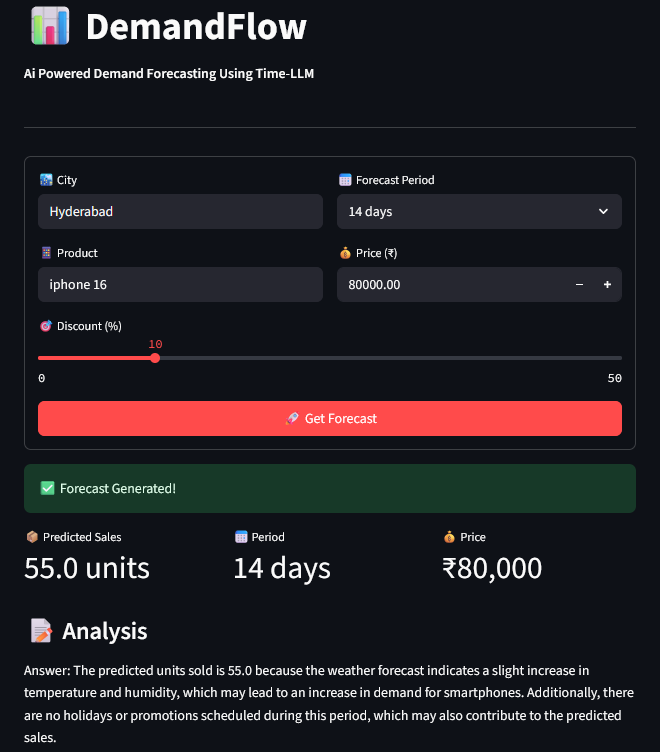Click the memo icon next to Analysis heading
This screenshot has width=660, height=752.
41,631
